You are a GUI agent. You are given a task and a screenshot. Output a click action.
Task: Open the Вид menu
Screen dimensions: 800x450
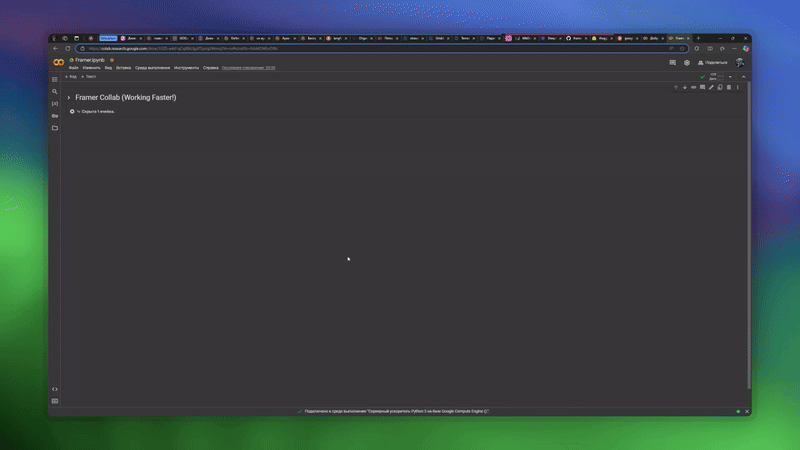coord(108,68)
